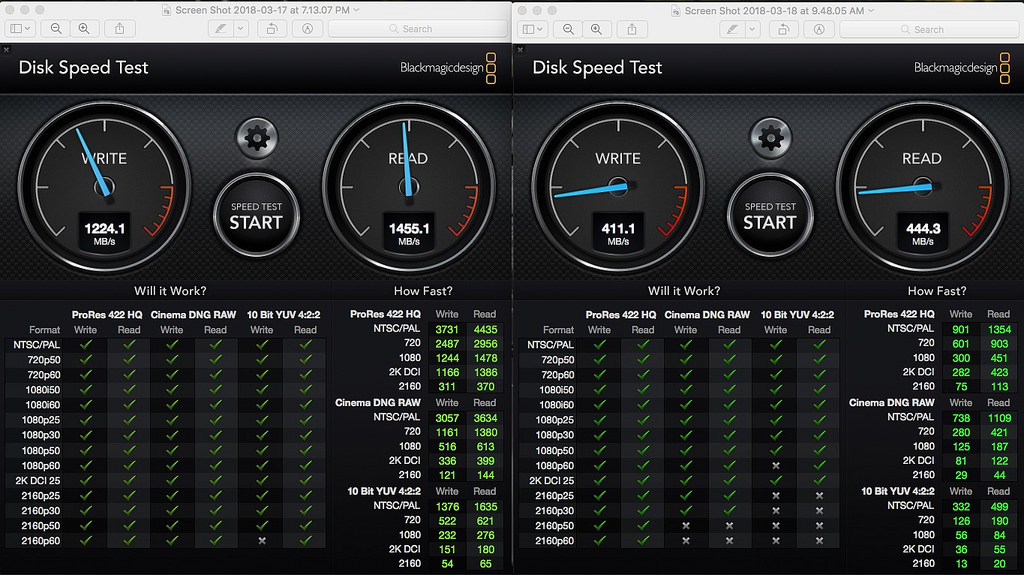Open Share menu in left Preview window

(x=120, y=29)
